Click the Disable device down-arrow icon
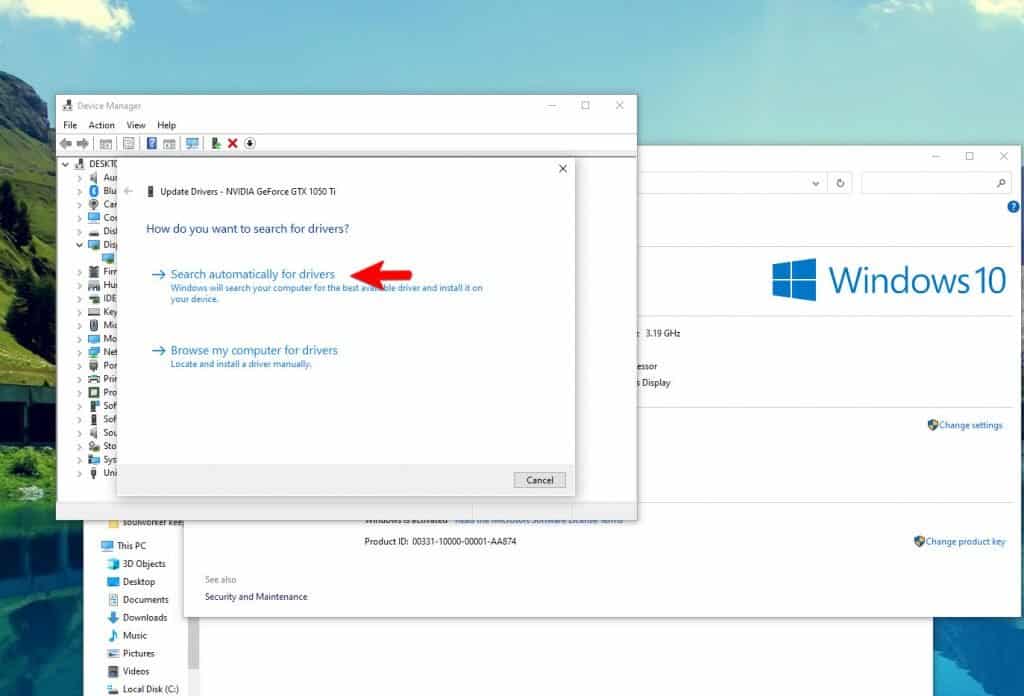This screenshot has height=696, width=1024. [x=249, y=144]
